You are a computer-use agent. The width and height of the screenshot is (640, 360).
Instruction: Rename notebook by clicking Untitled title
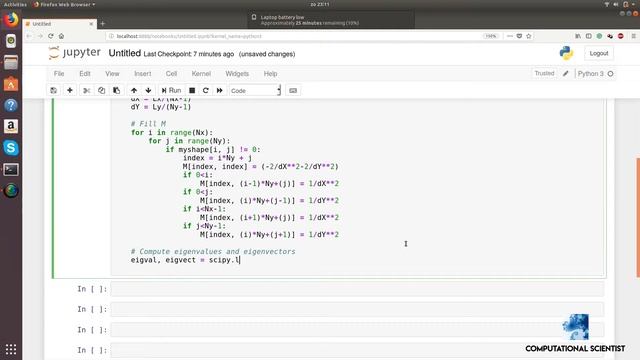pyautogui.click(x=124, y=53)
